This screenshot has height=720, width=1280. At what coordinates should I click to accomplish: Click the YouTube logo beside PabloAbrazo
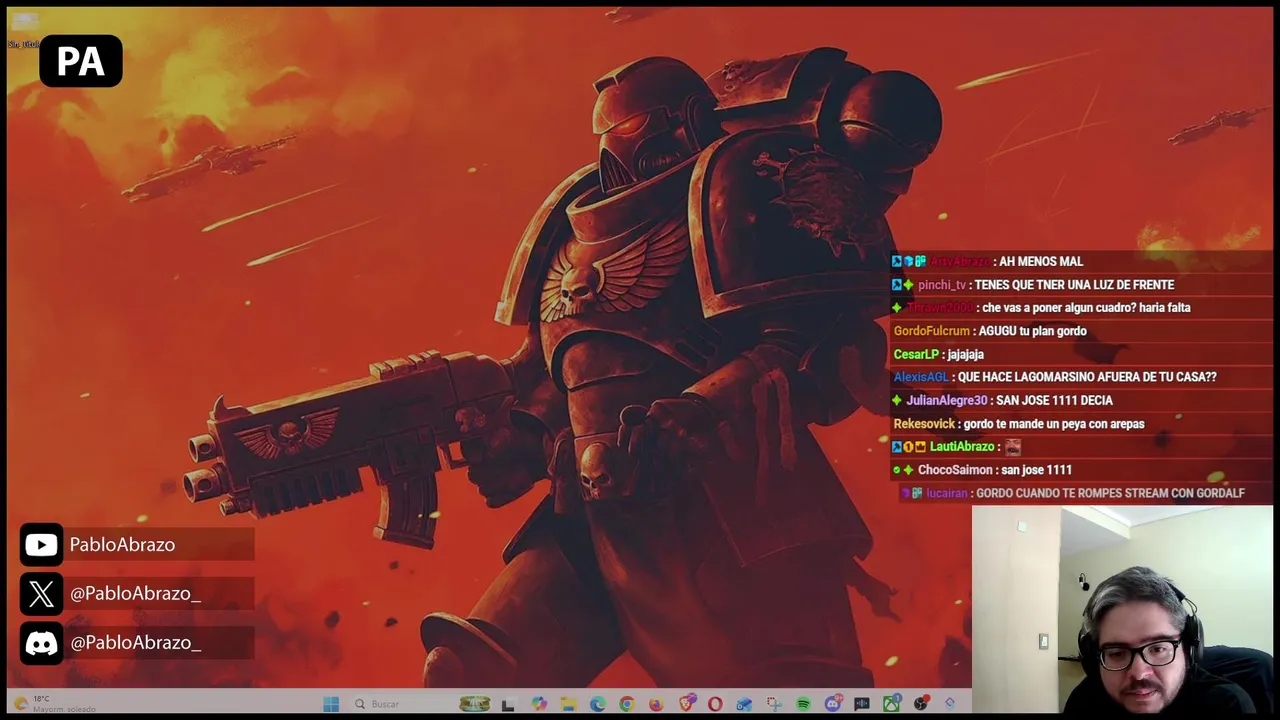coord(41,545)
